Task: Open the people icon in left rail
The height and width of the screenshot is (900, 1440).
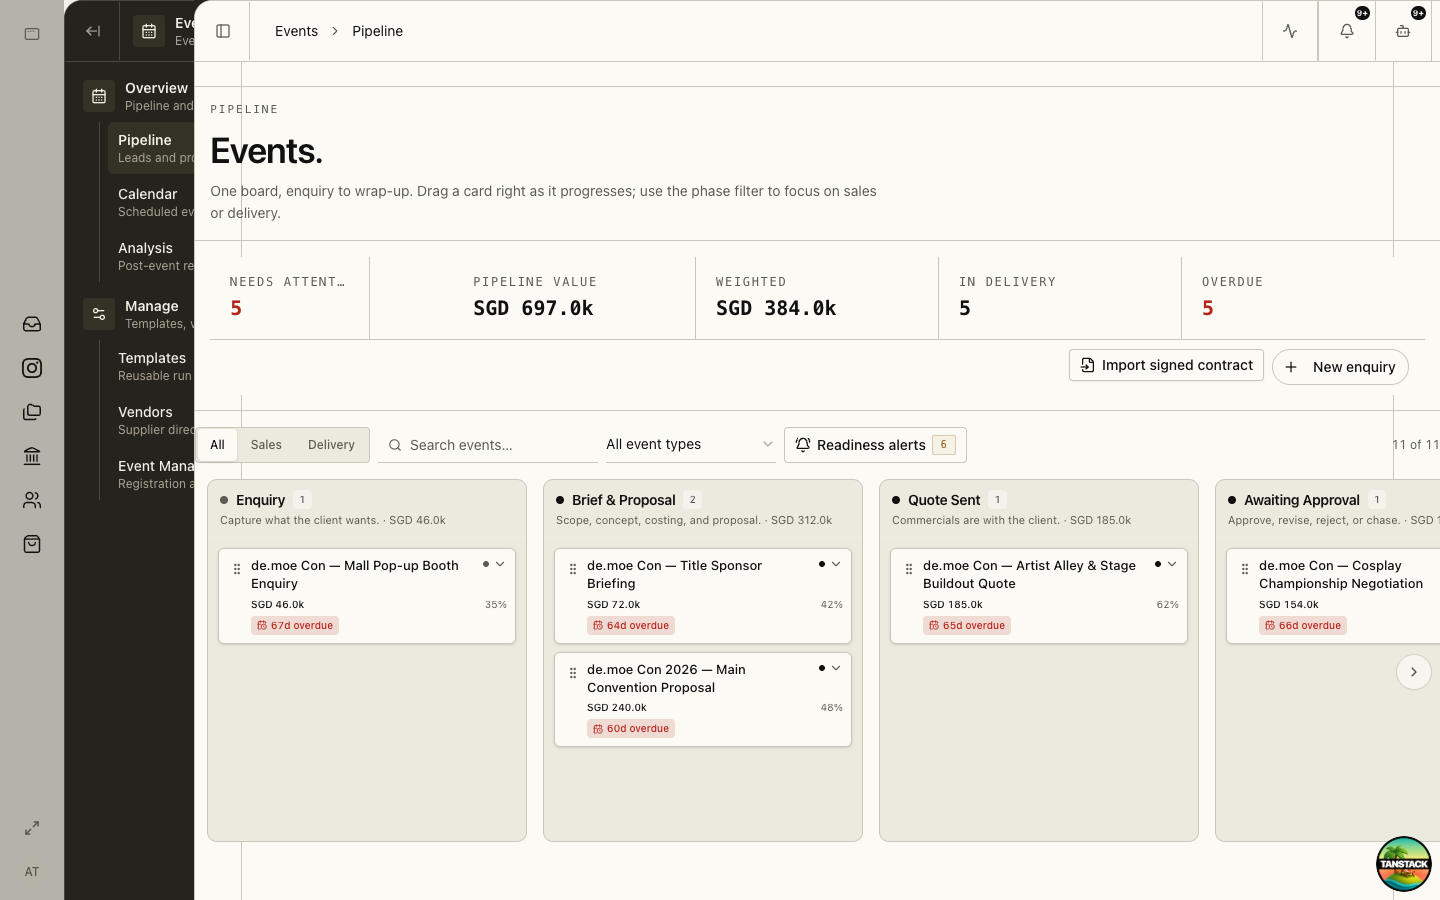Action: point(32,500)
